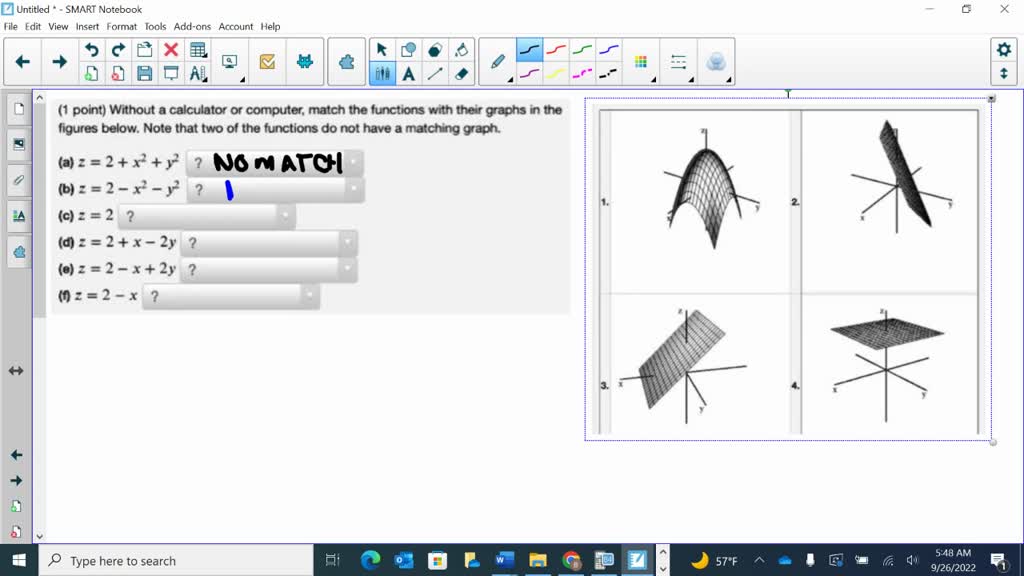Select the blue highlighted pen style
Viewport: 1024px width, 576px height.
pos(529,47)
